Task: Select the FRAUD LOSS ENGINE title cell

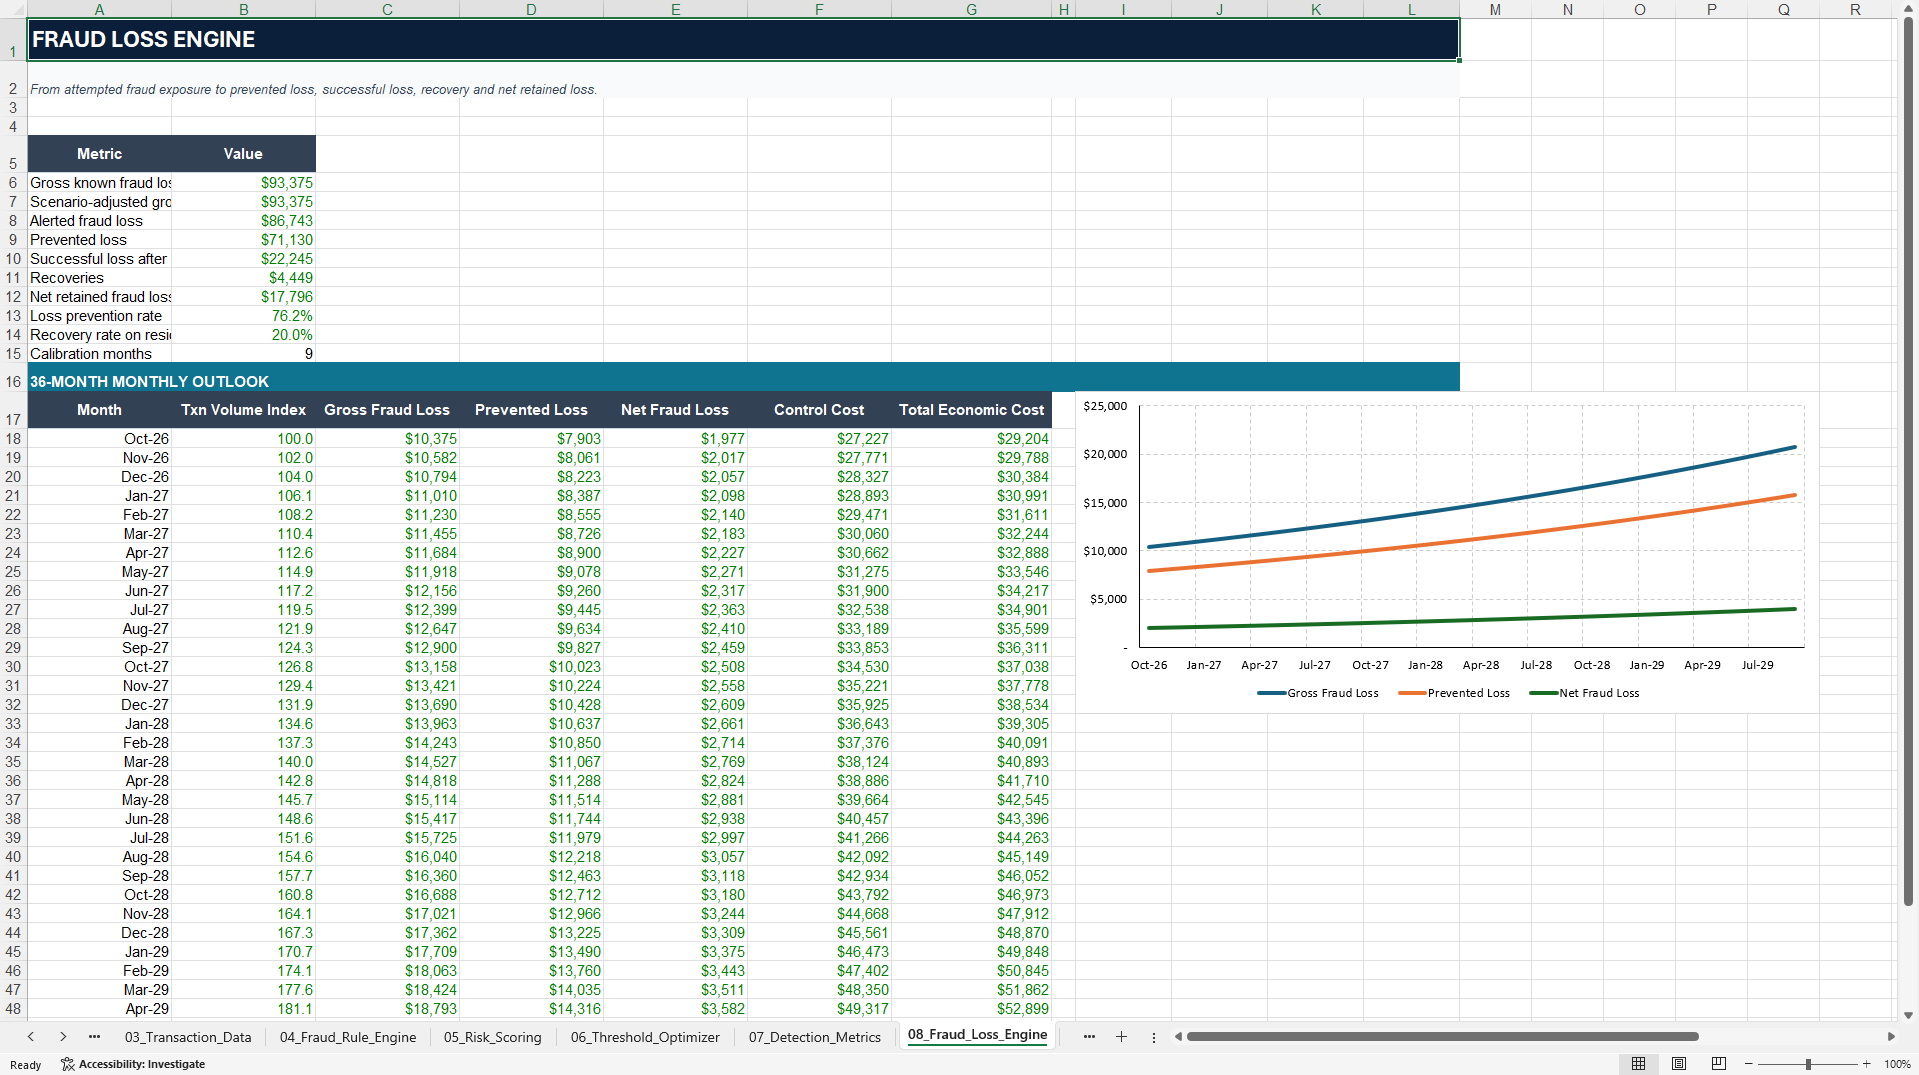Action: click(743, 40)
